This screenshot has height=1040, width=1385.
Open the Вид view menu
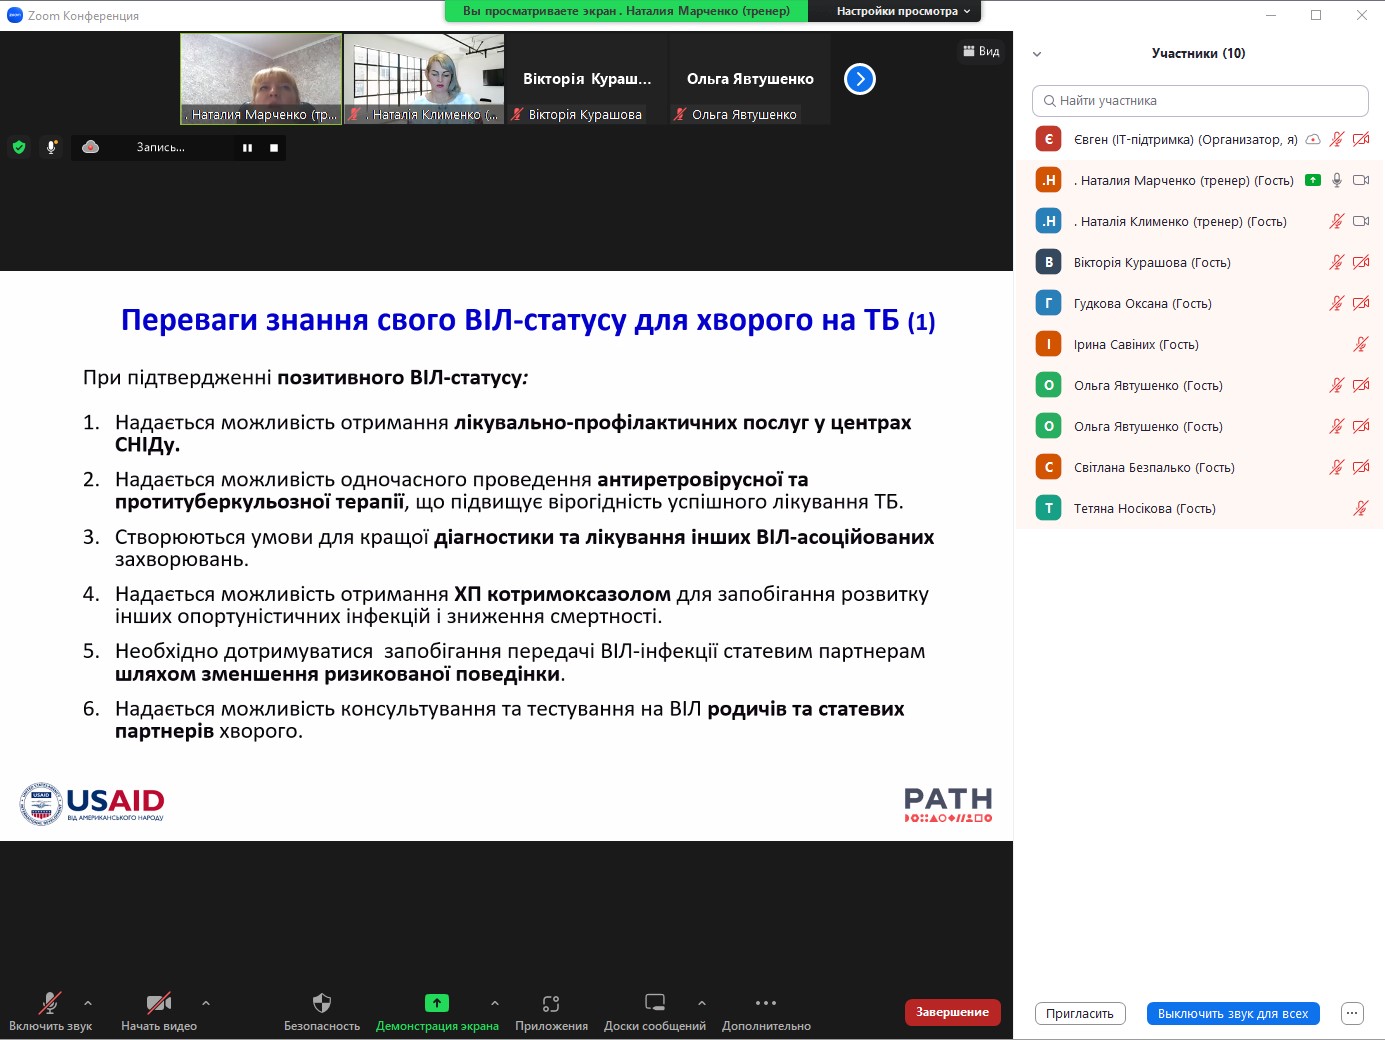point(981,51)
